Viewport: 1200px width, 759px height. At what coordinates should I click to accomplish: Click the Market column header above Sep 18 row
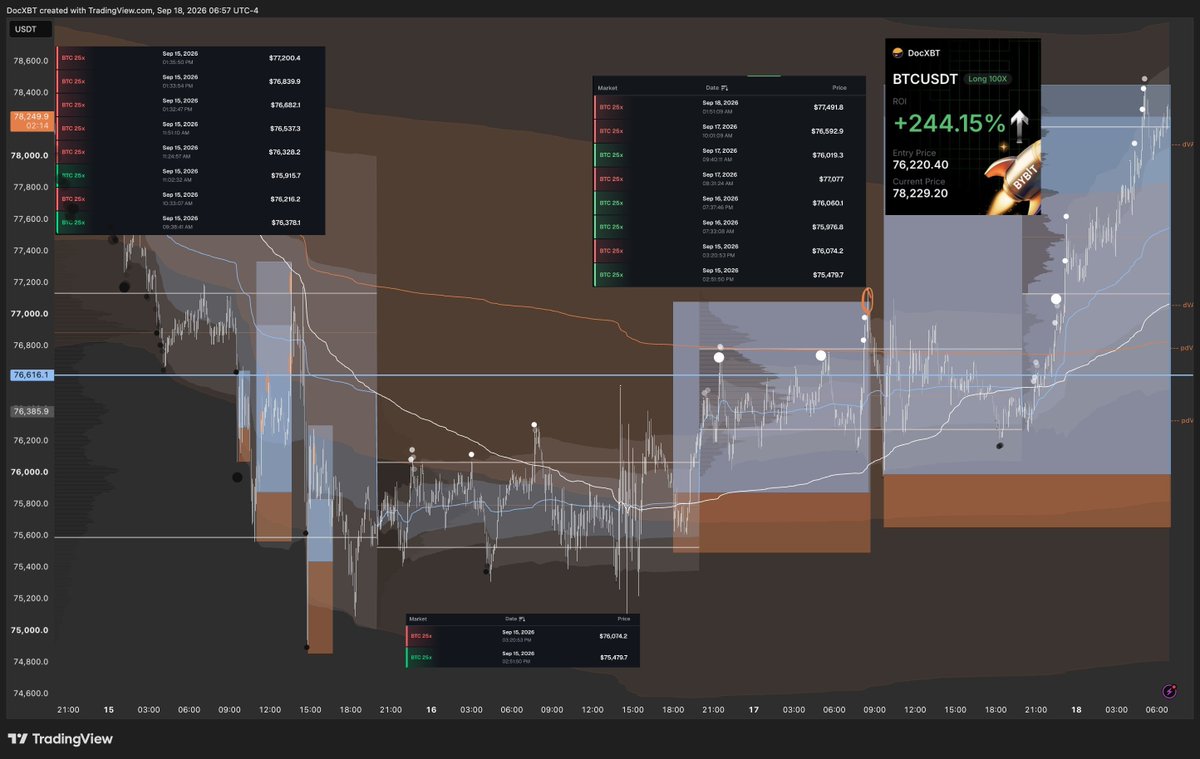(x=607, y=88)
